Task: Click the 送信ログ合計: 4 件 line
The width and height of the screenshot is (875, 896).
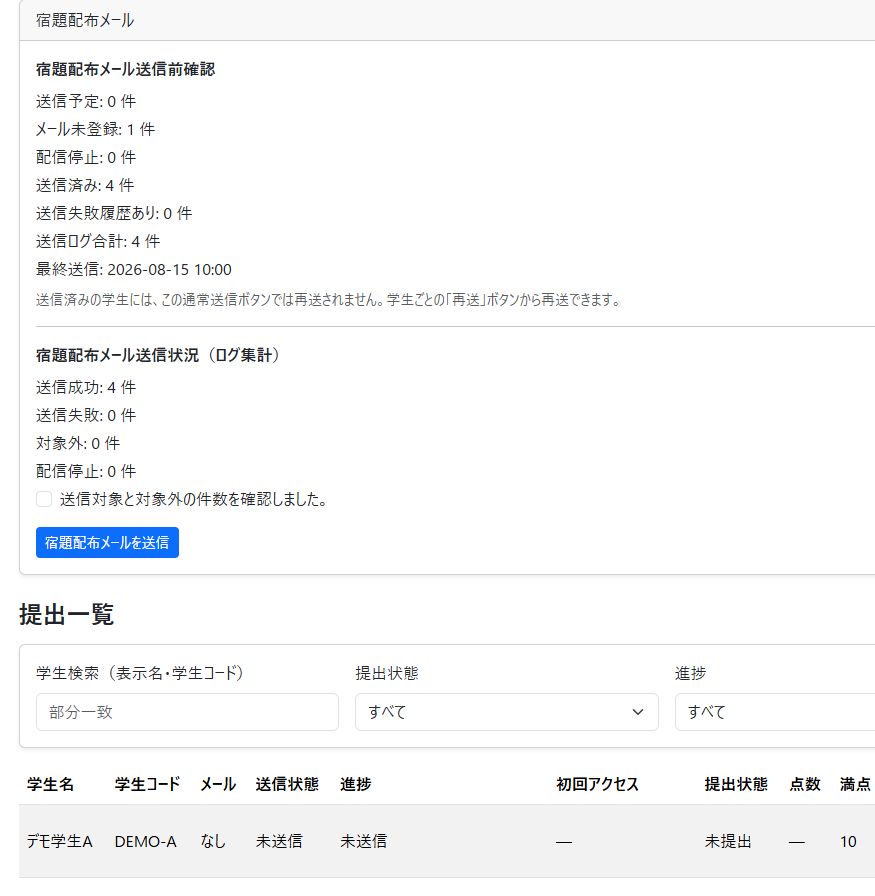Action: point(98,241)
